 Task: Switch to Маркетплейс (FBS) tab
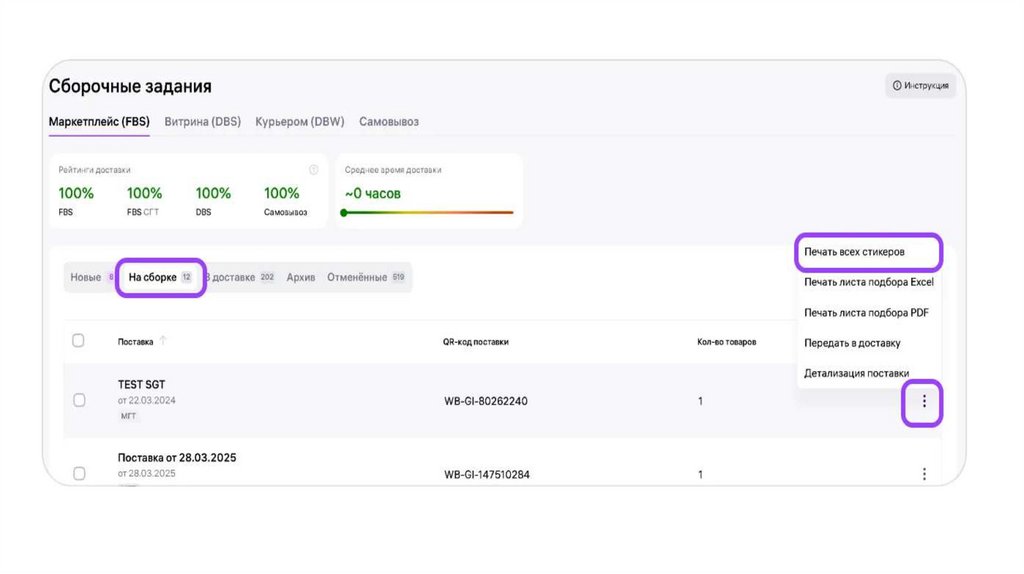(99, 121)
